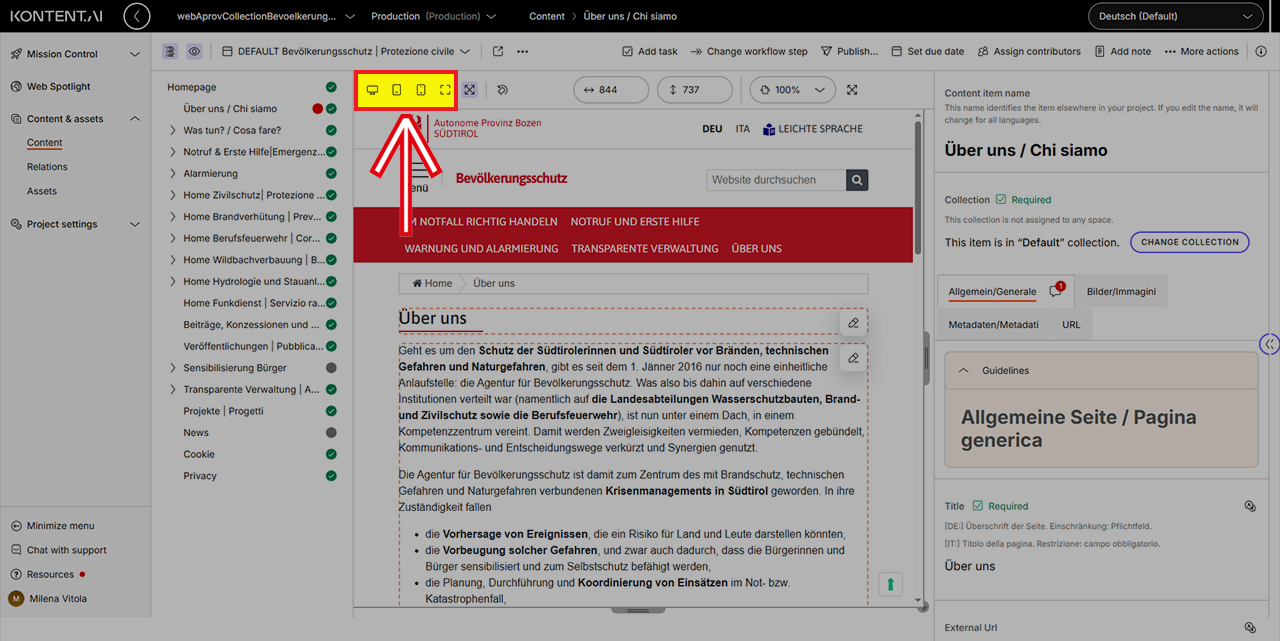Click the CHANGE COLLECTION button
The width and height of the screenshot is (1280, 641).
pos(1189,242)
